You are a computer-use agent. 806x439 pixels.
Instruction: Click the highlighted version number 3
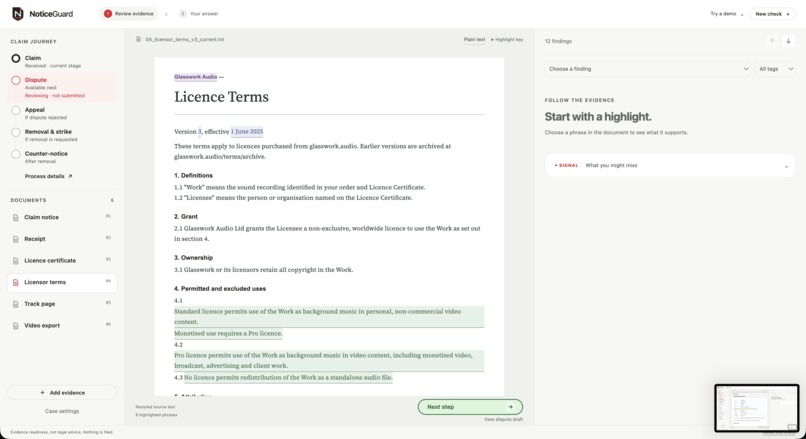point(200,132)
